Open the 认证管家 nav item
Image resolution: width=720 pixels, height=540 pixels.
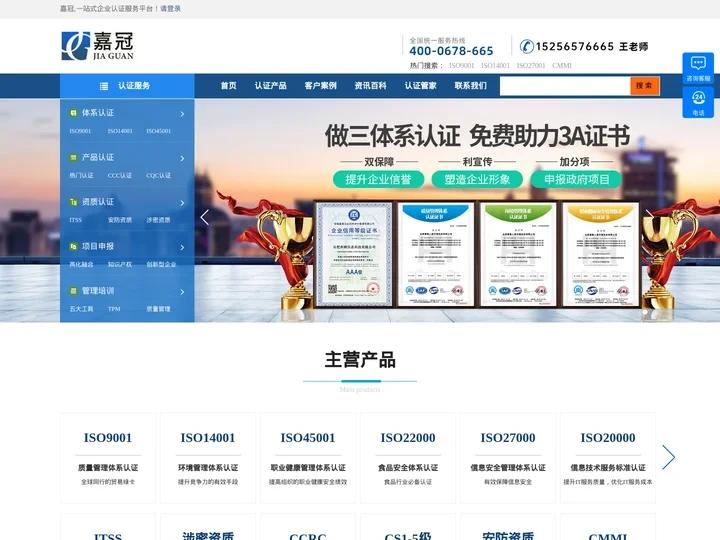[421, 86]
